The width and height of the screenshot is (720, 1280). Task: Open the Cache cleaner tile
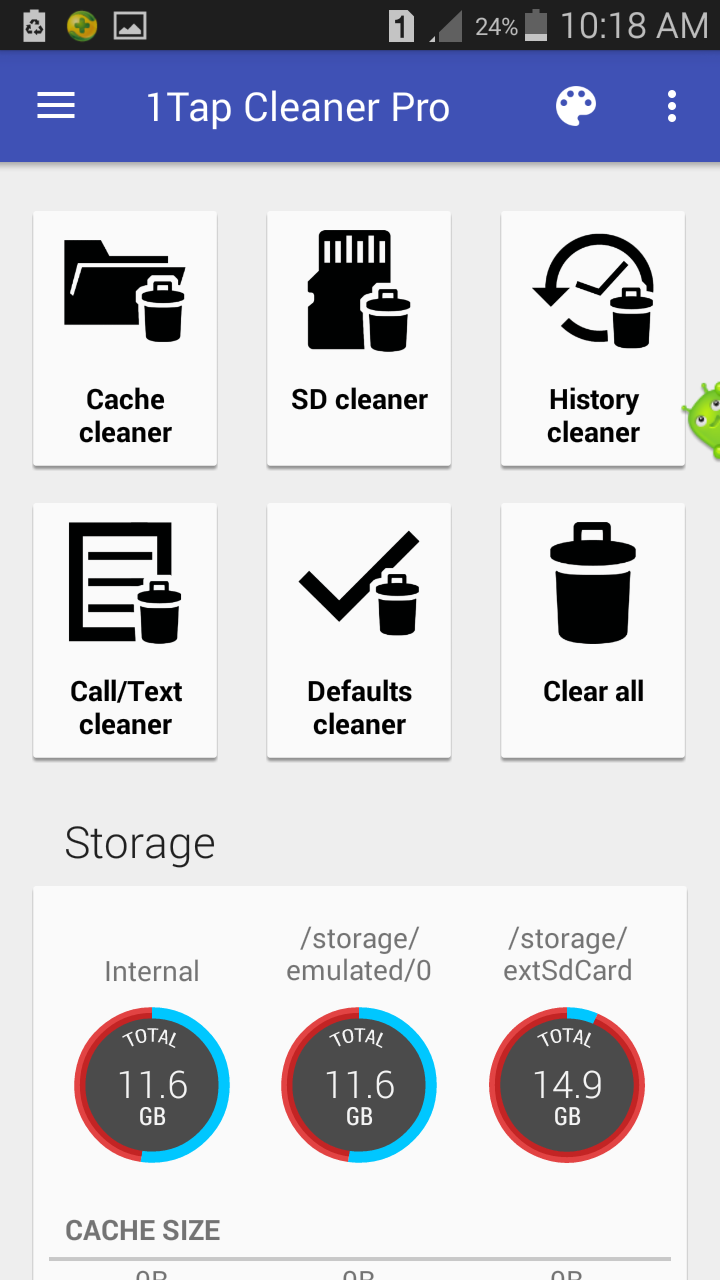(125, 338)
